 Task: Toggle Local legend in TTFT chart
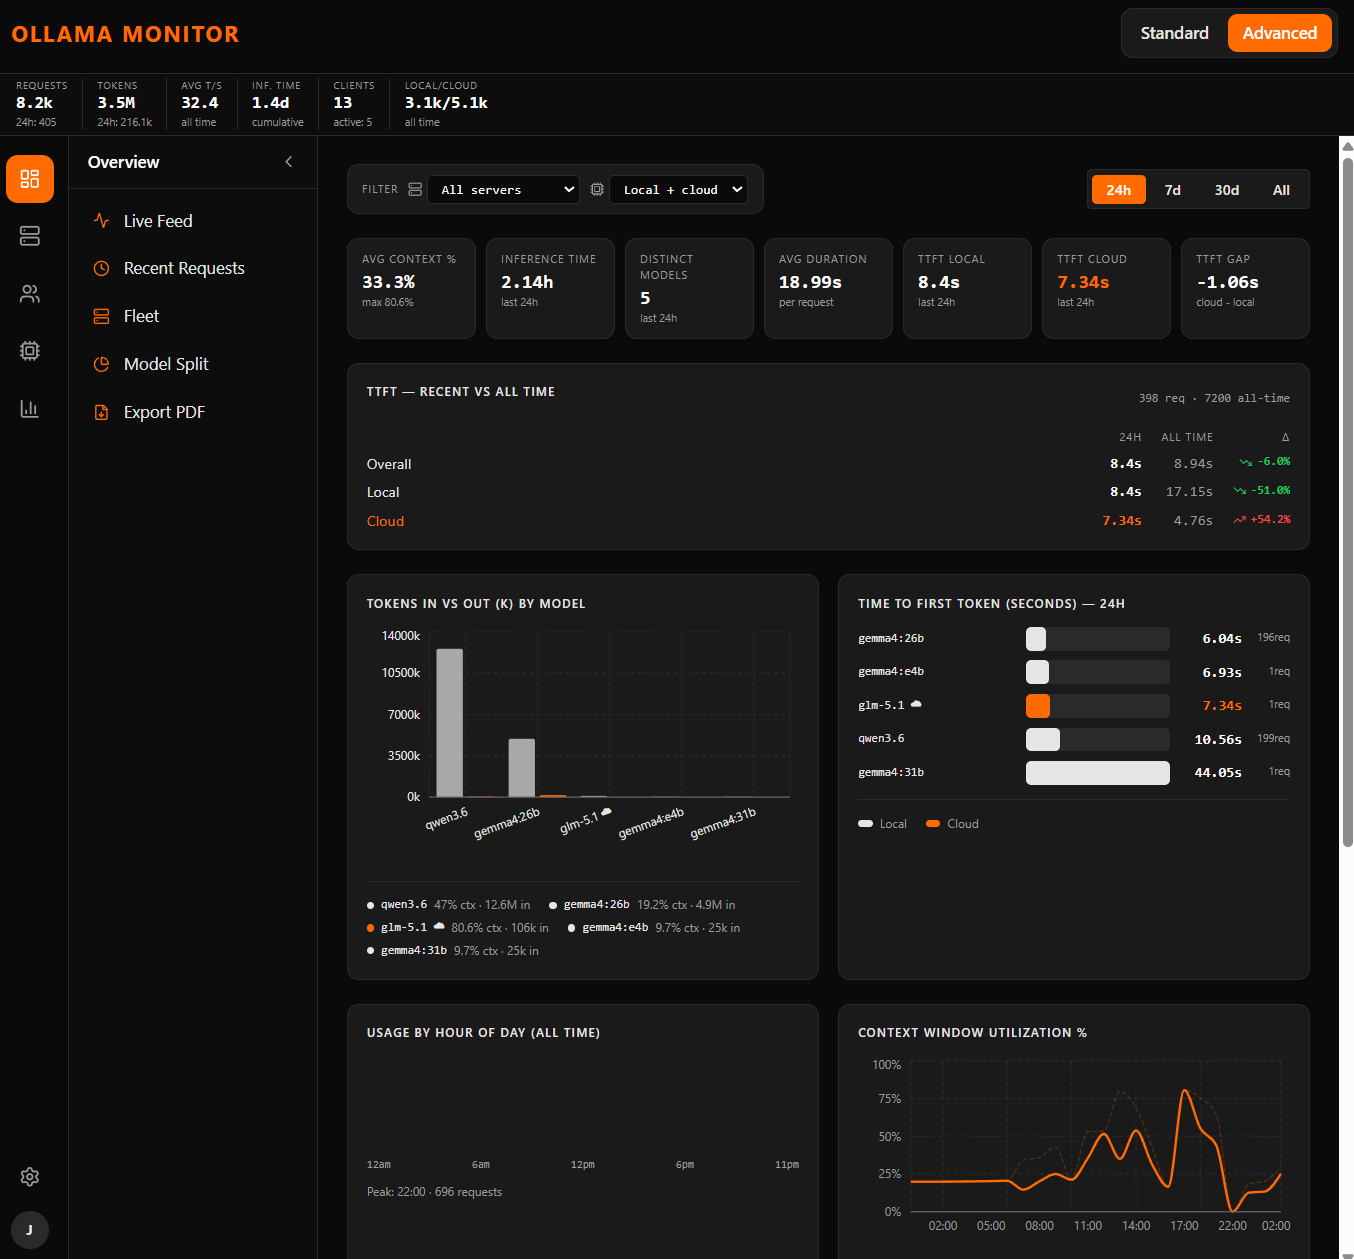tap(882, 824)
